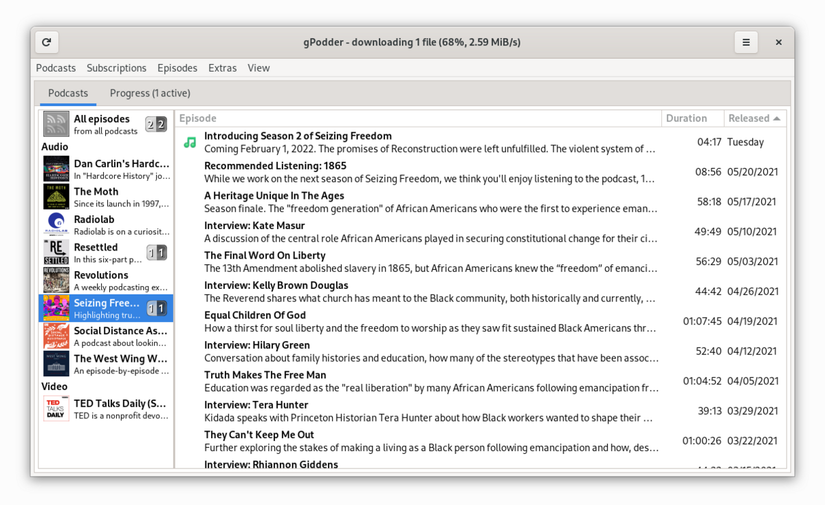Select Dan Carlin's Hardcore History podcast cover

(x=56, y=169)
